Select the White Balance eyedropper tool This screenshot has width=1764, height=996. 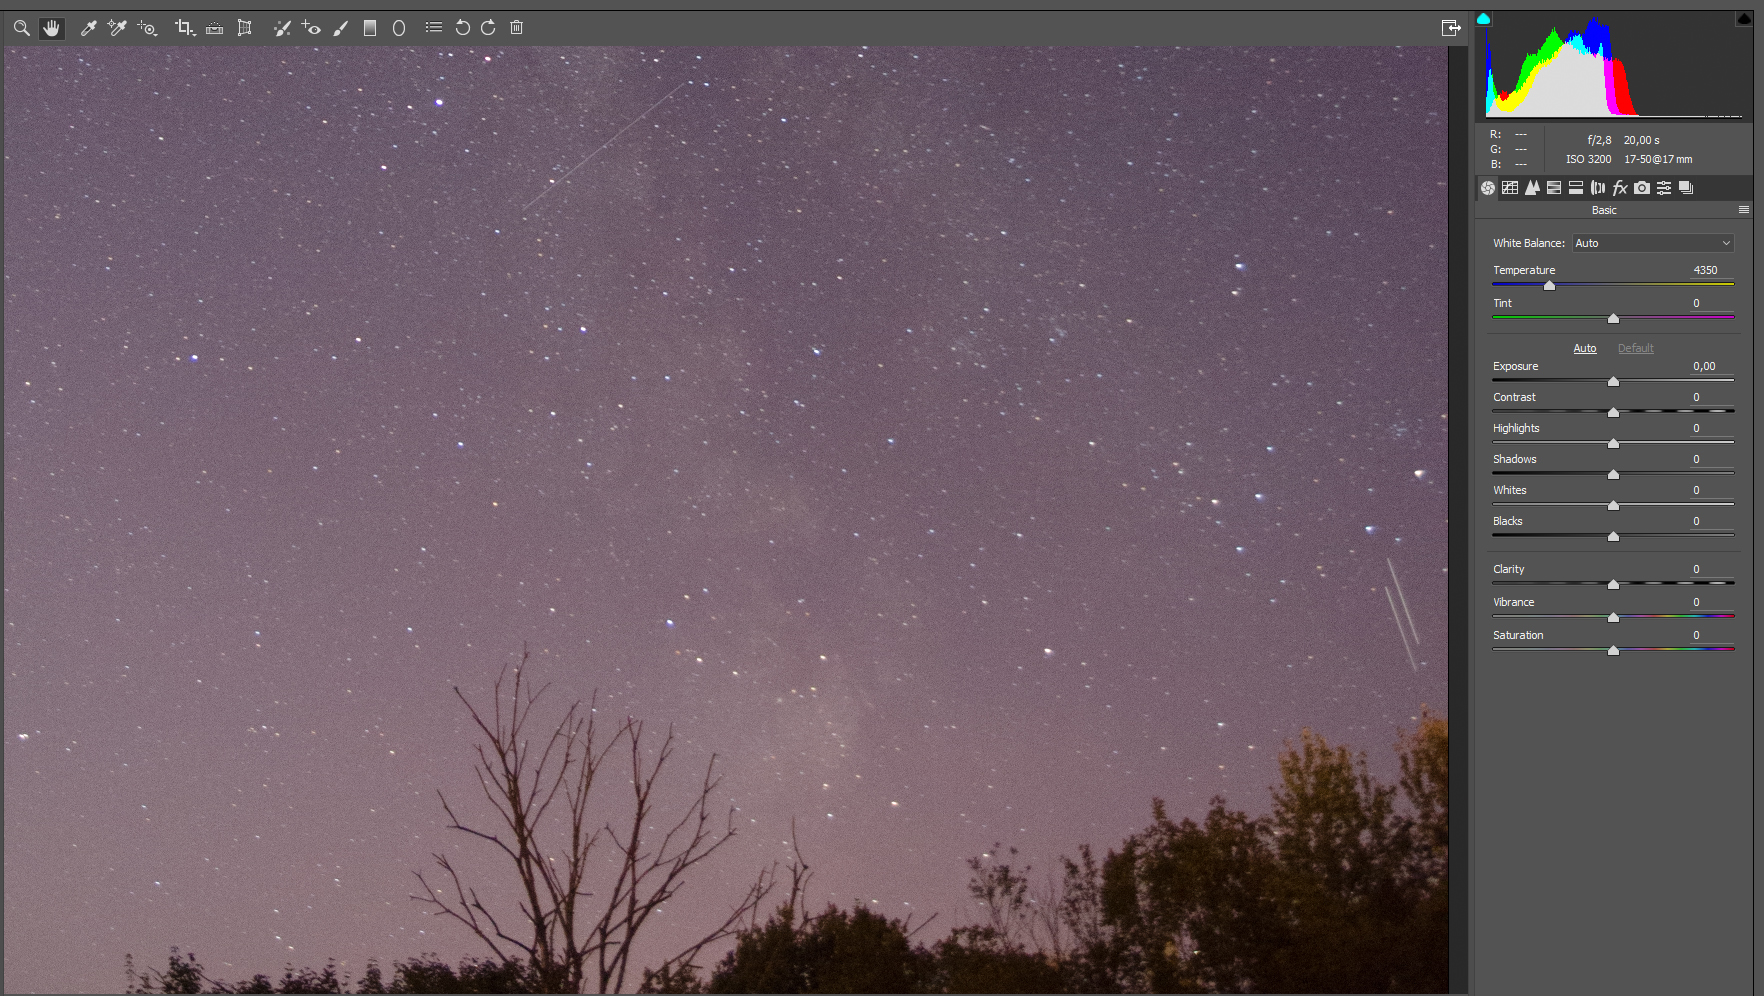[88, 28]
